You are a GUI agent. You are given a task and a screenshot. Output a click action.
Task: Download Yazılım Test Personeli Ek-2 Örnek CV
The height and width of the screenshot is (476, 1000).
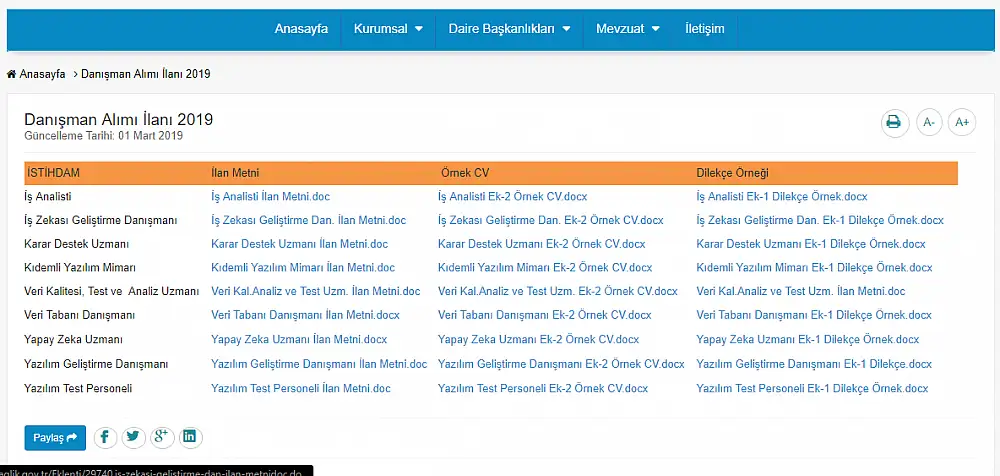pyautogui.click(x=542, y=388)
